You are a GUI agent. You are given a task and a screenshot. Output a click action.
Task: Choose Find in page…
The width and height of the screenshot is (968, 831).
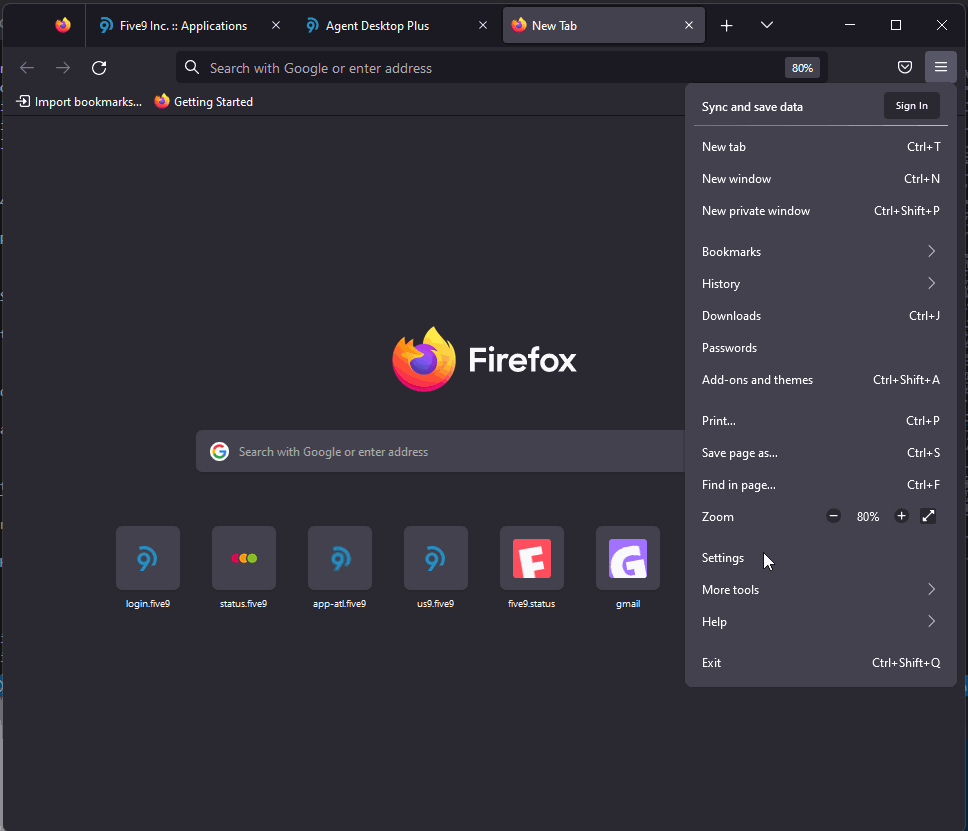820,485
